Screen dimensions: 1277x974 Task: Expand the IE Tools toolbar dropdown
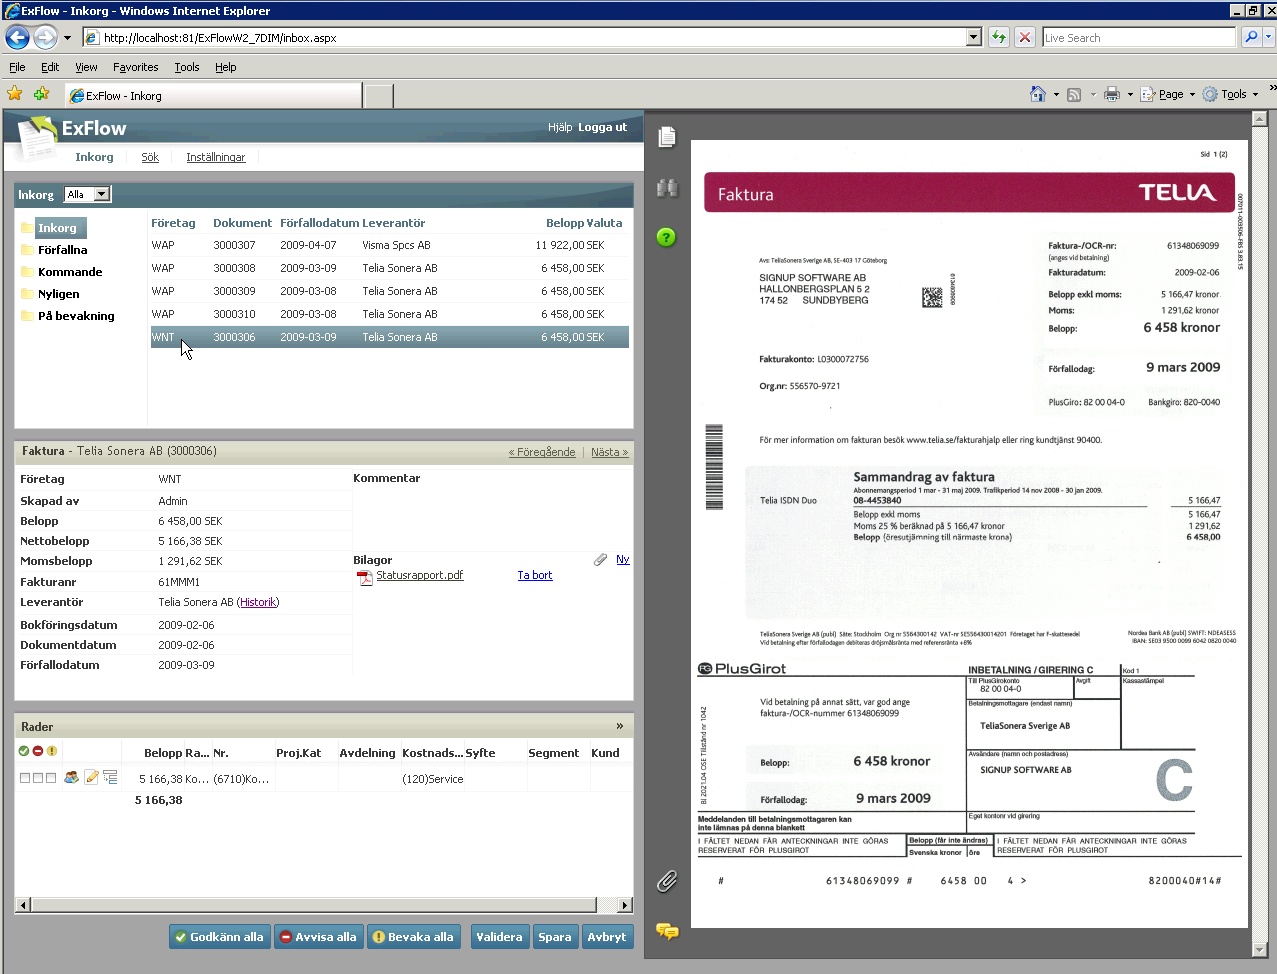(1255, 94)
